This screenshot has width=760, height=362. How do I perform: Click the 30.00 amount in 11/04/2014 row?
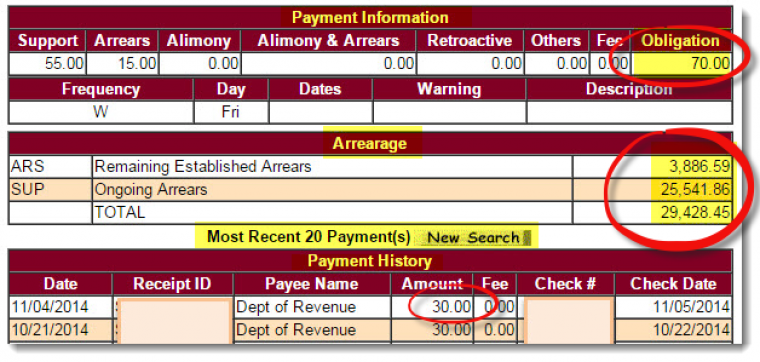tap(451, 307)
